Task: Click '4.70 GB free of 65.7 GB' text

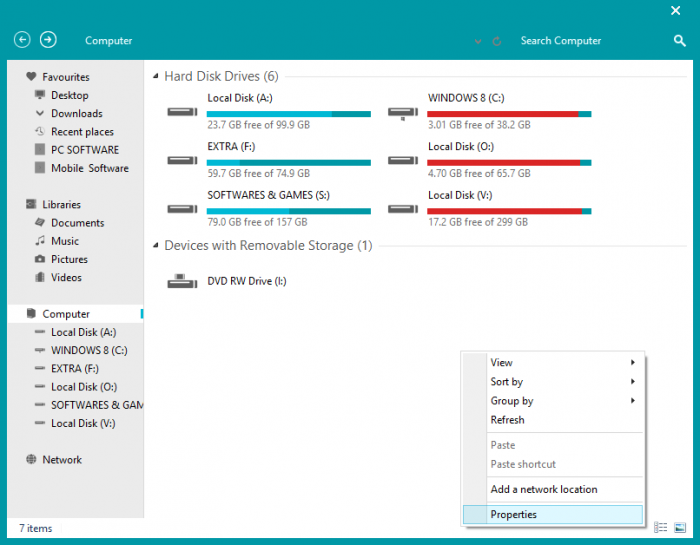Action: [x=479, y=174]
